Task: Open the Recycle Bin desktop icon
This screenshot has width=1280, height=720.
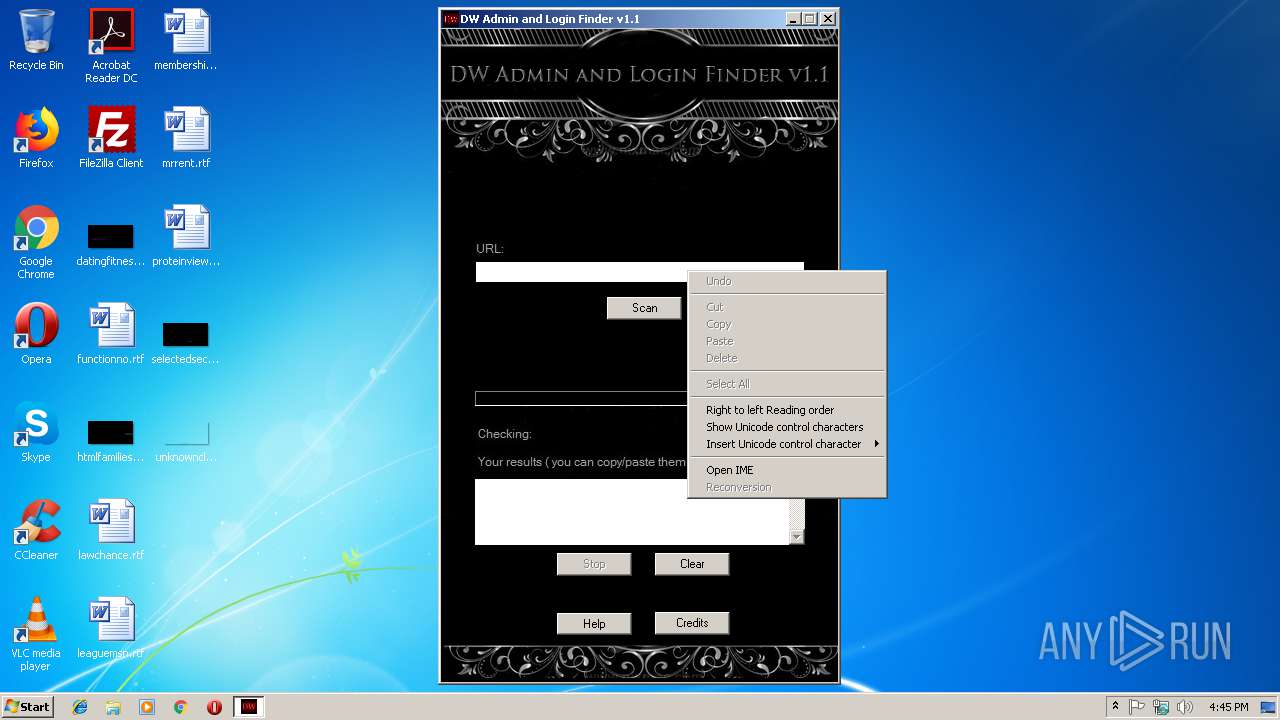Action: (36, 41)
